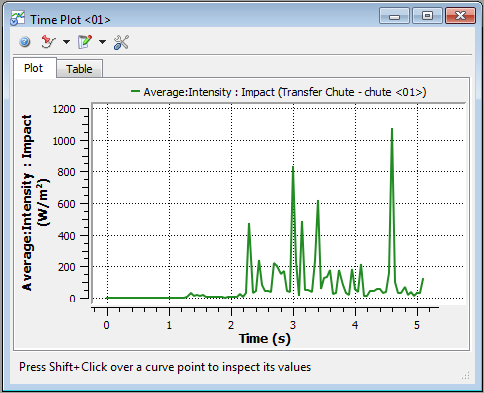Click y-axis value 600

(66, 204)
